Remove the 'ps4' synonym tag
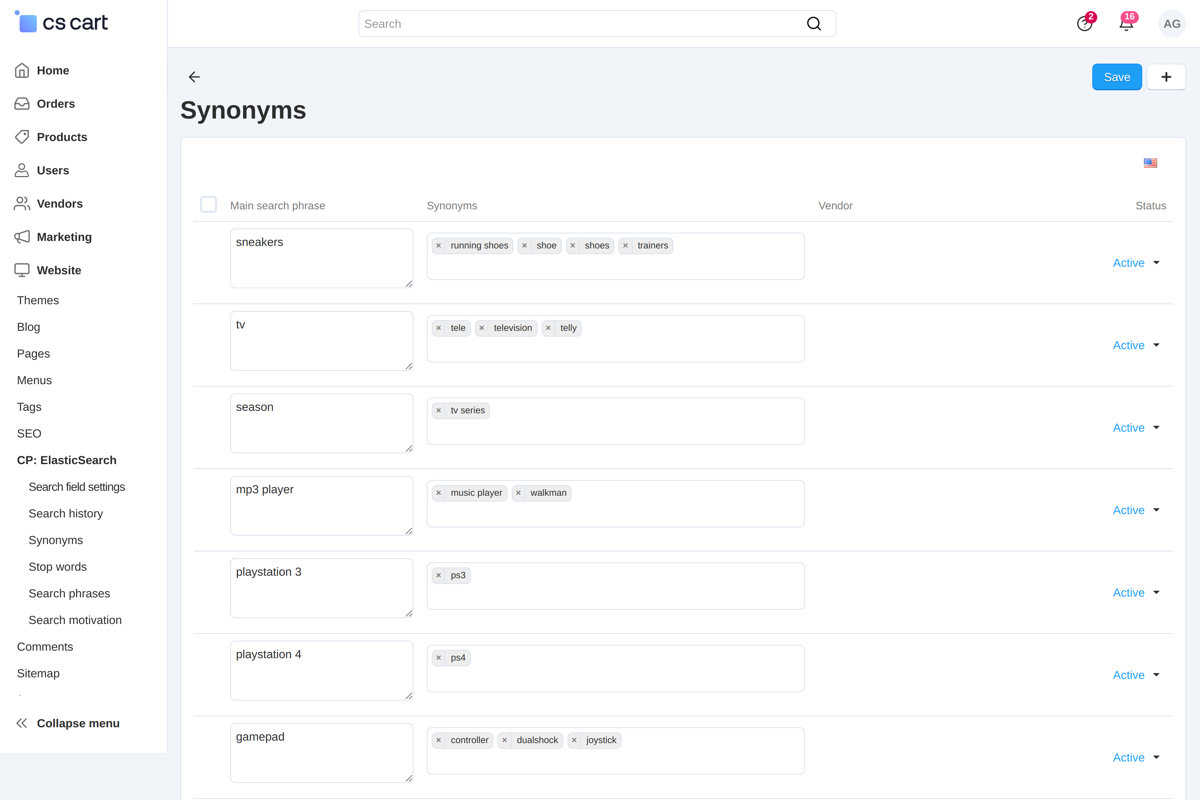 tap(439, 658)
